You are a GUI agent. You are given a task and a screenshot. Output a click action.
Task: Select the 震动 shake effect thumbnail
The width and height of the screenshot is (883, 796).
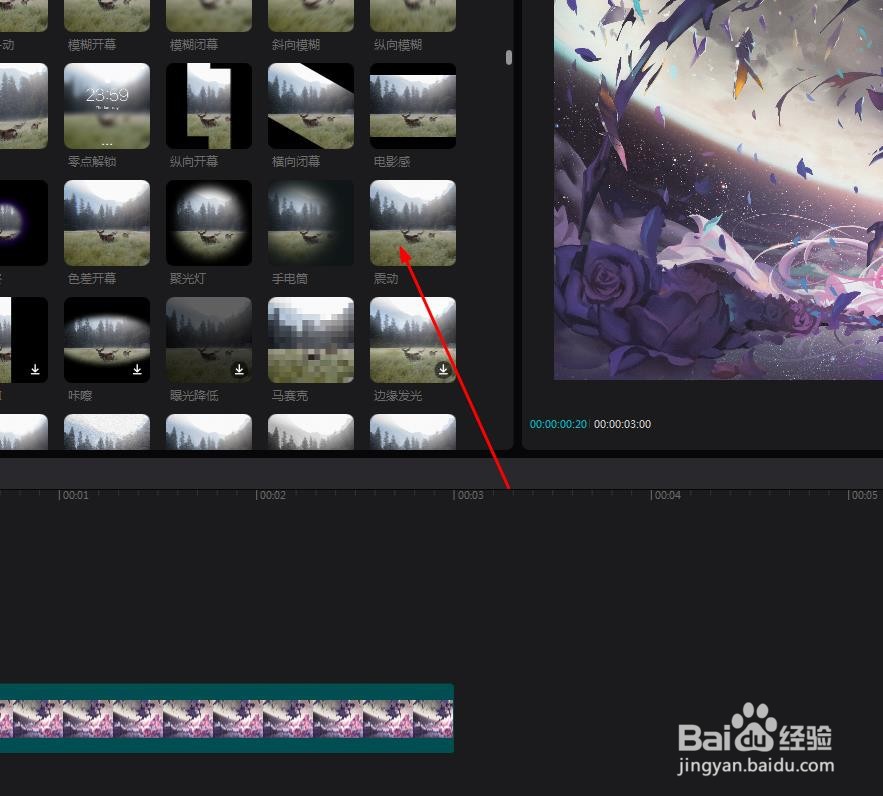[413, 223]
